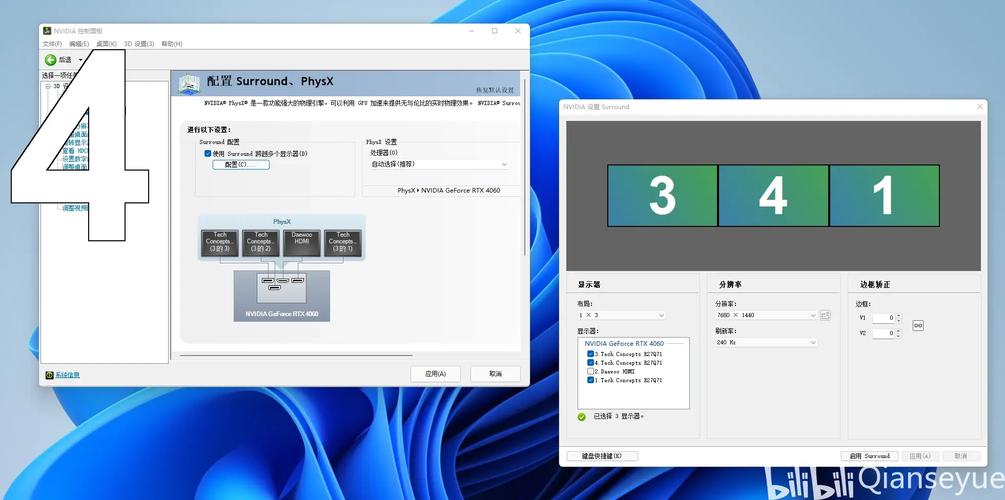This screenshot has width=1005, height=500.
Task: Enable the 2. Daewoo HDMI checkbox
Action: (x=590, y=371)
